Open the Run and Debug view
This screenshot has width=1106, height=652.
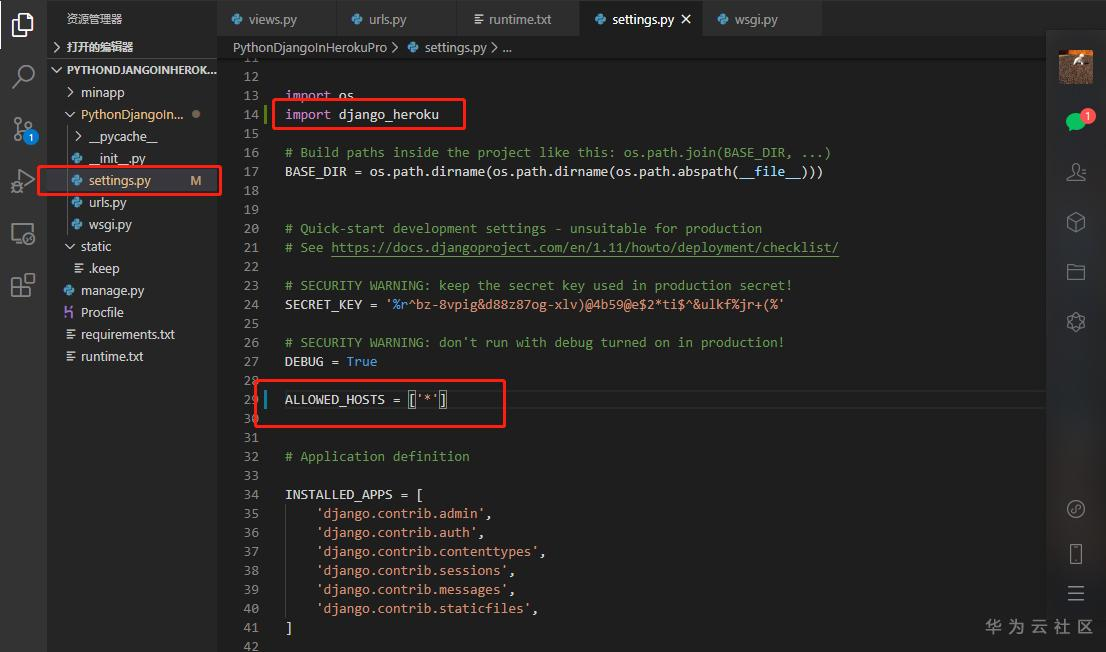23,181
